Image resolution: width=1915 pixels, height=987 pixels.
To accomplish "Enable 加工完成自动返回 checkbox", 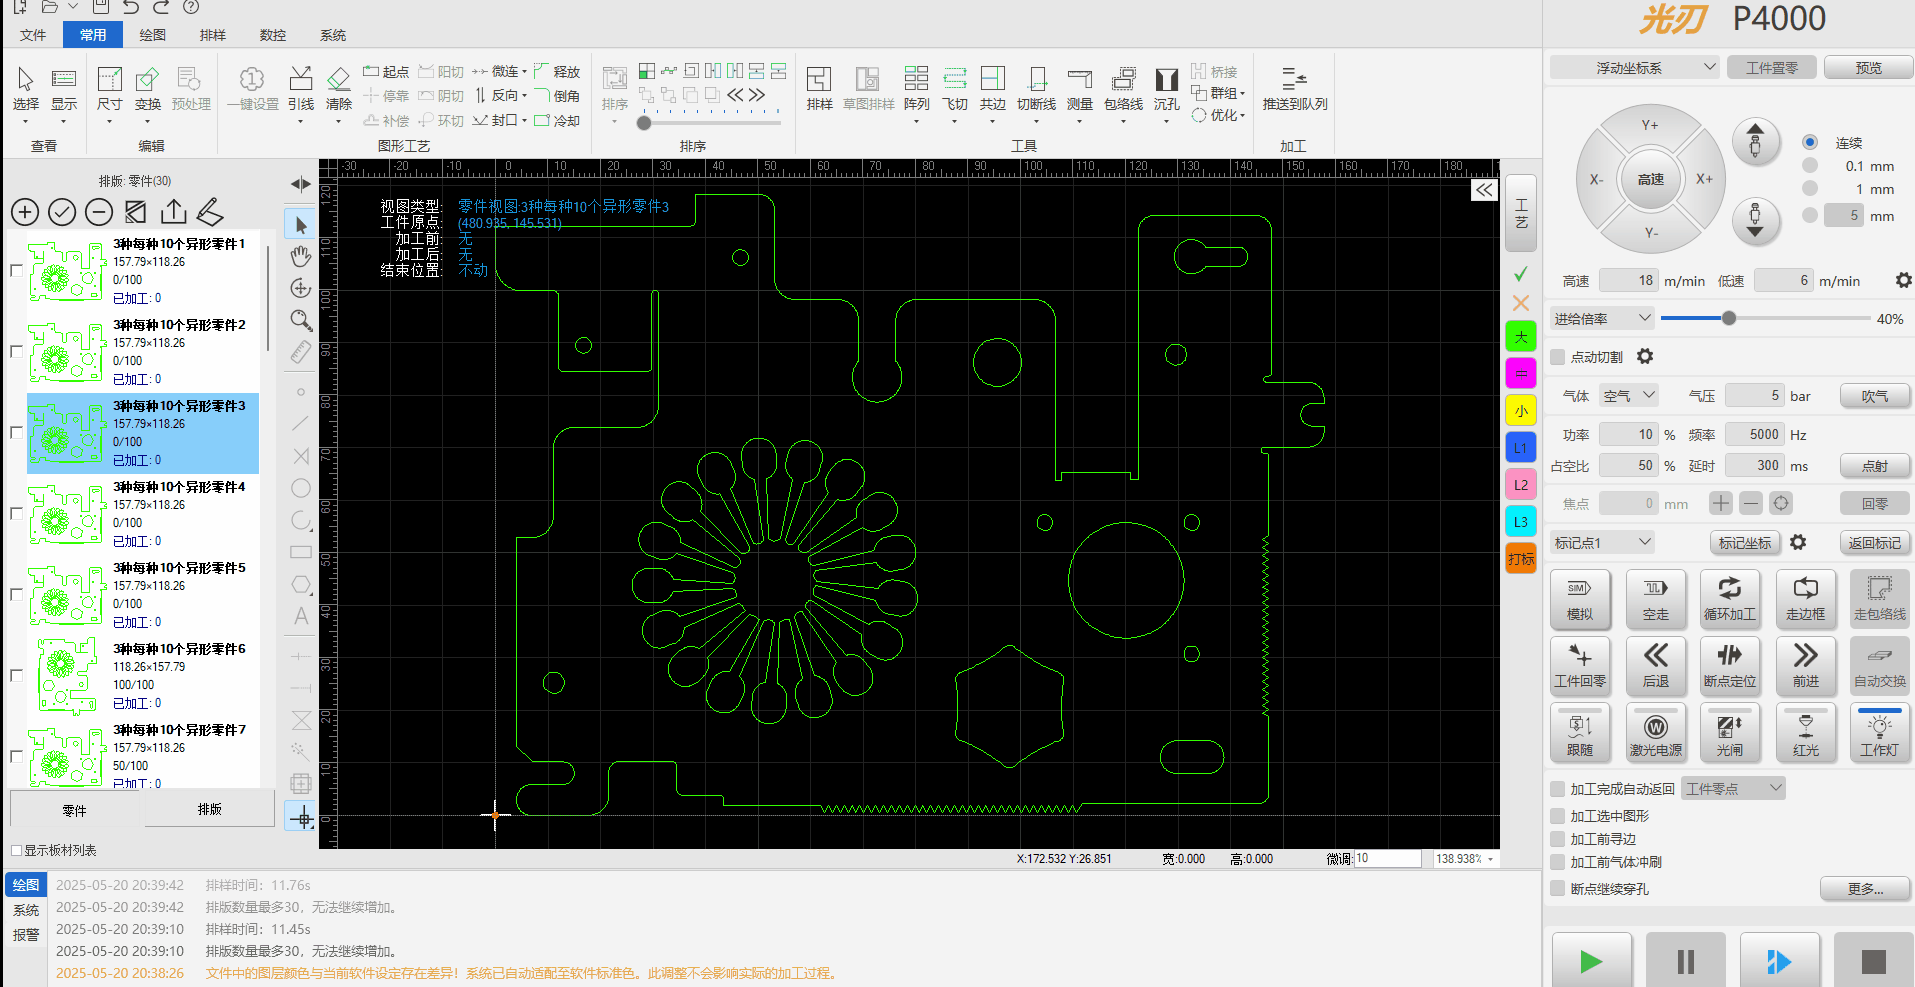I will coord(1557,789).
